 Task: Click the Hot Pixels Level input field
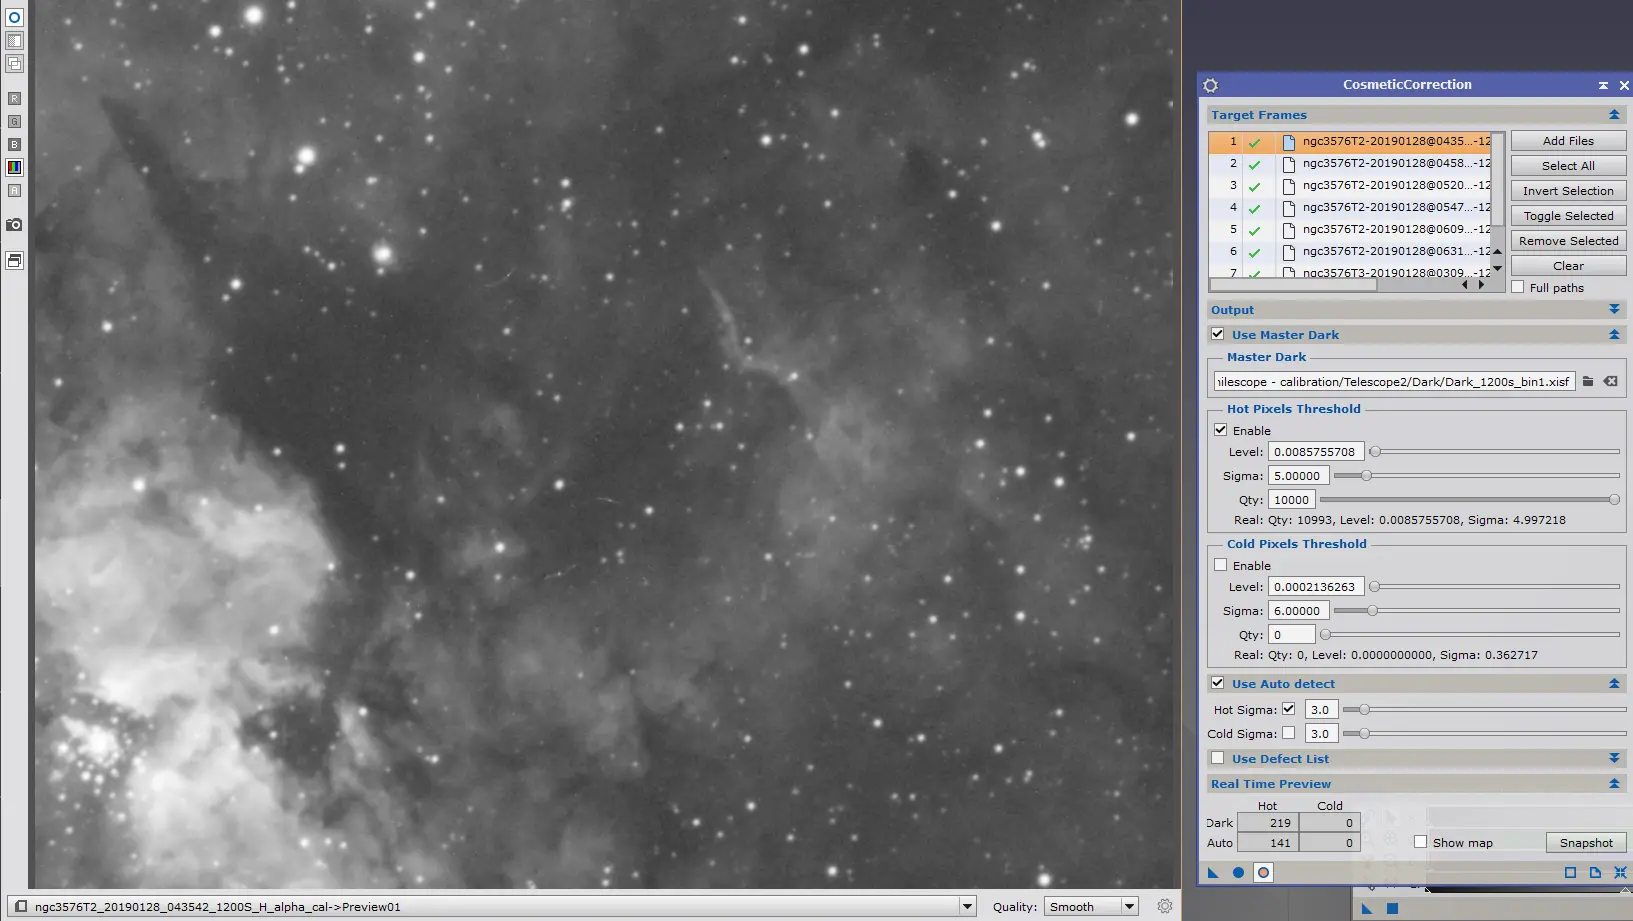coord(1316,452)
